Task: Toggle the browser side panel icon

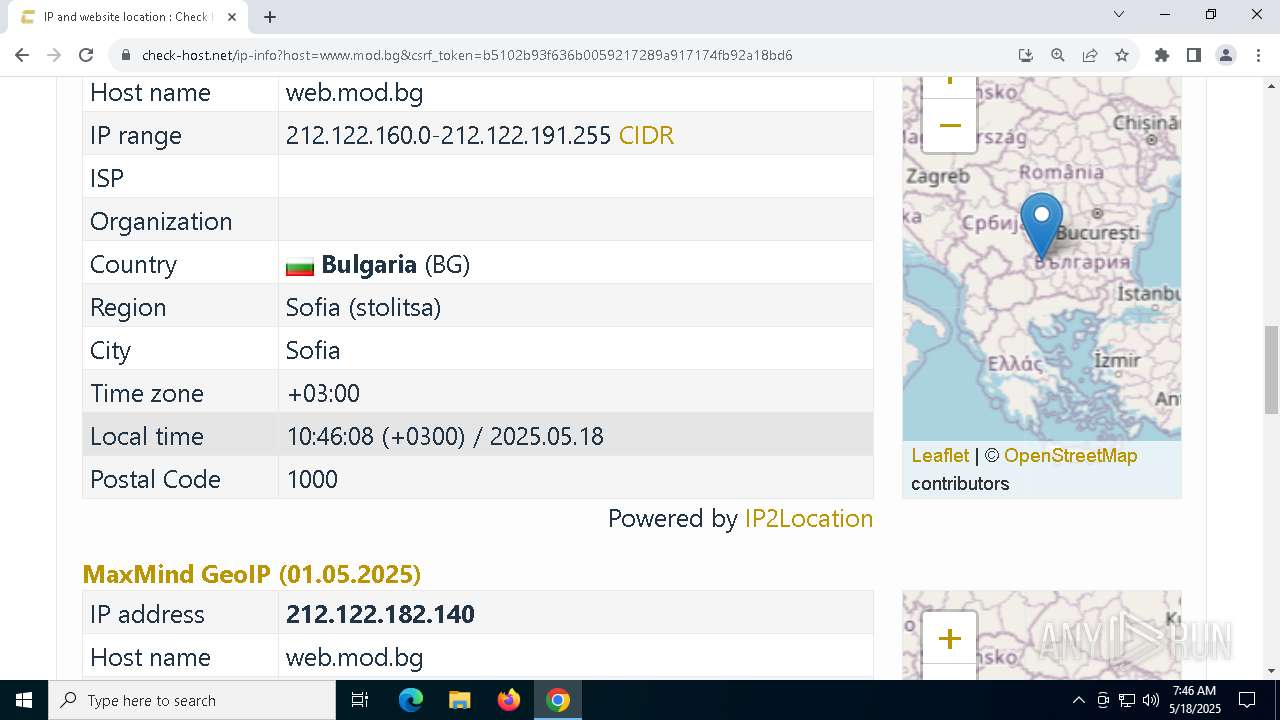Action: tap(1193, 55)
